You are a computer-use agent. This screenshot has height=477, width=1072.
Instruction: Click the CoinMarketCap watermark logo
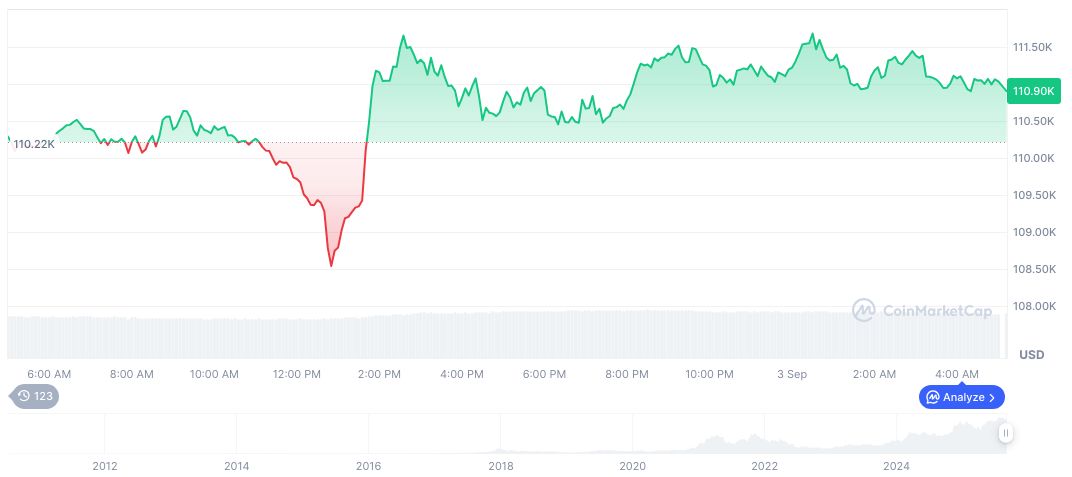tap(863, 311)
